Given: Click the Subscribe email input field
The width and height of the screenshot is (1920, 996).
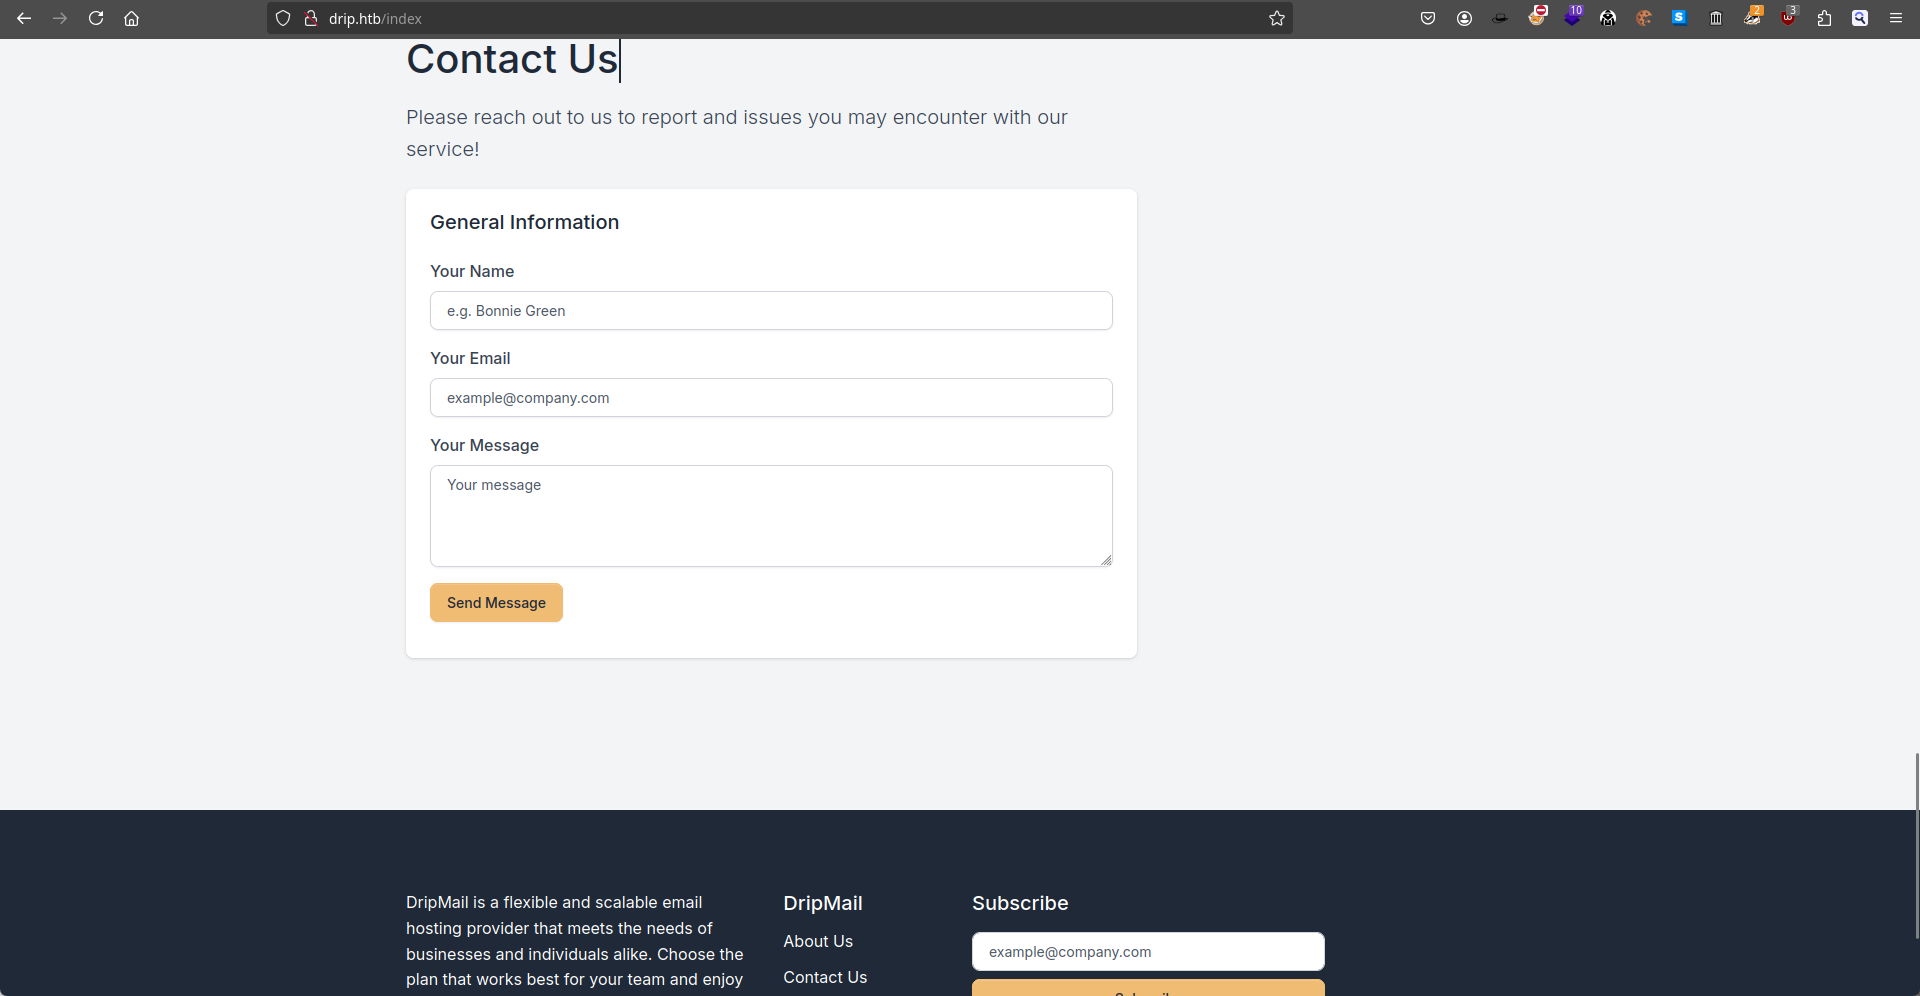Looking at the screenshot, I should [1148, 952].
